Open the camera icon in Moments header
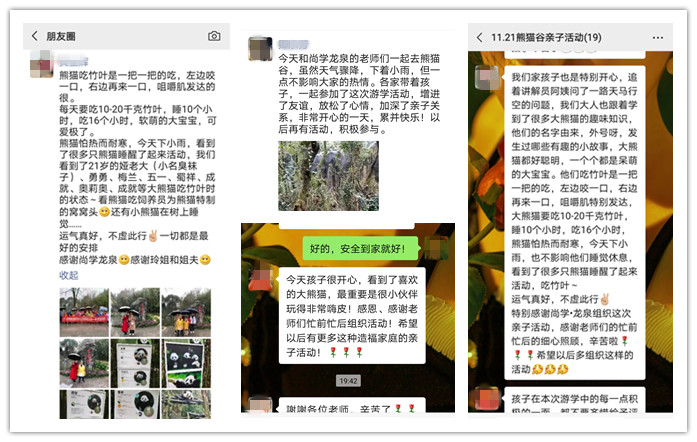697x442 pixels. pos(214,36)
